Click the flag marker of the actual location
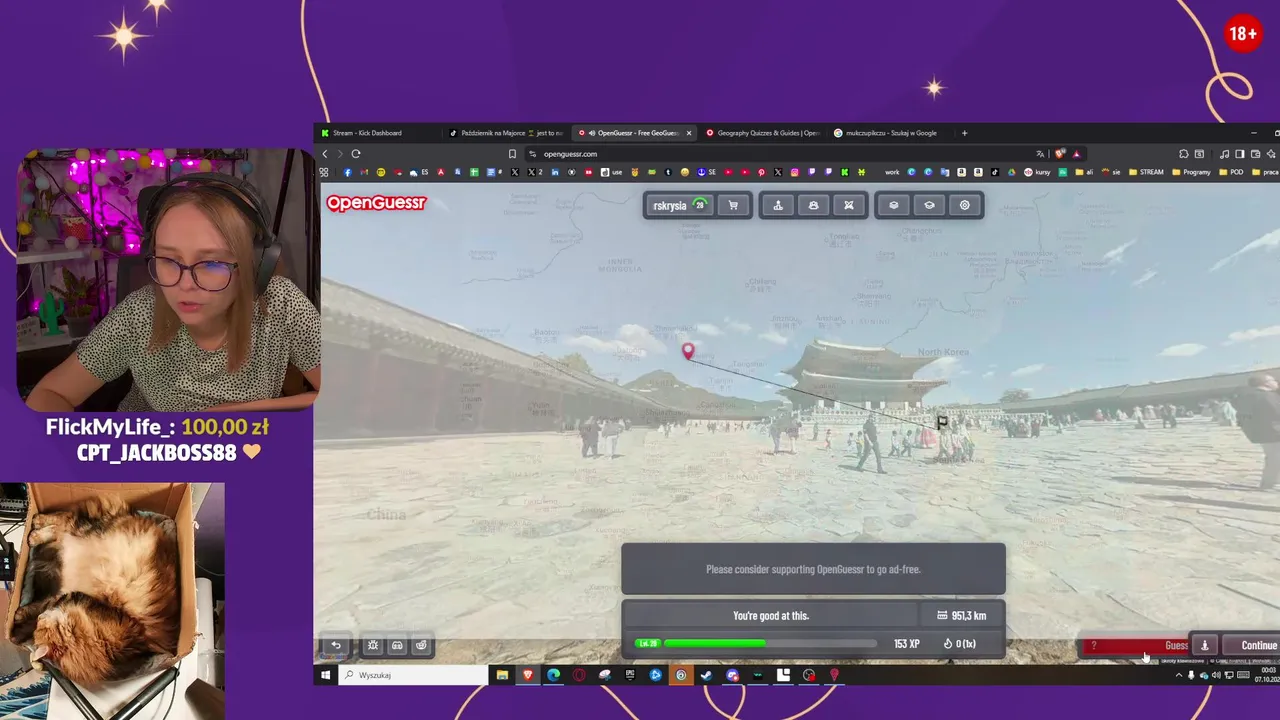 [942, 423]
